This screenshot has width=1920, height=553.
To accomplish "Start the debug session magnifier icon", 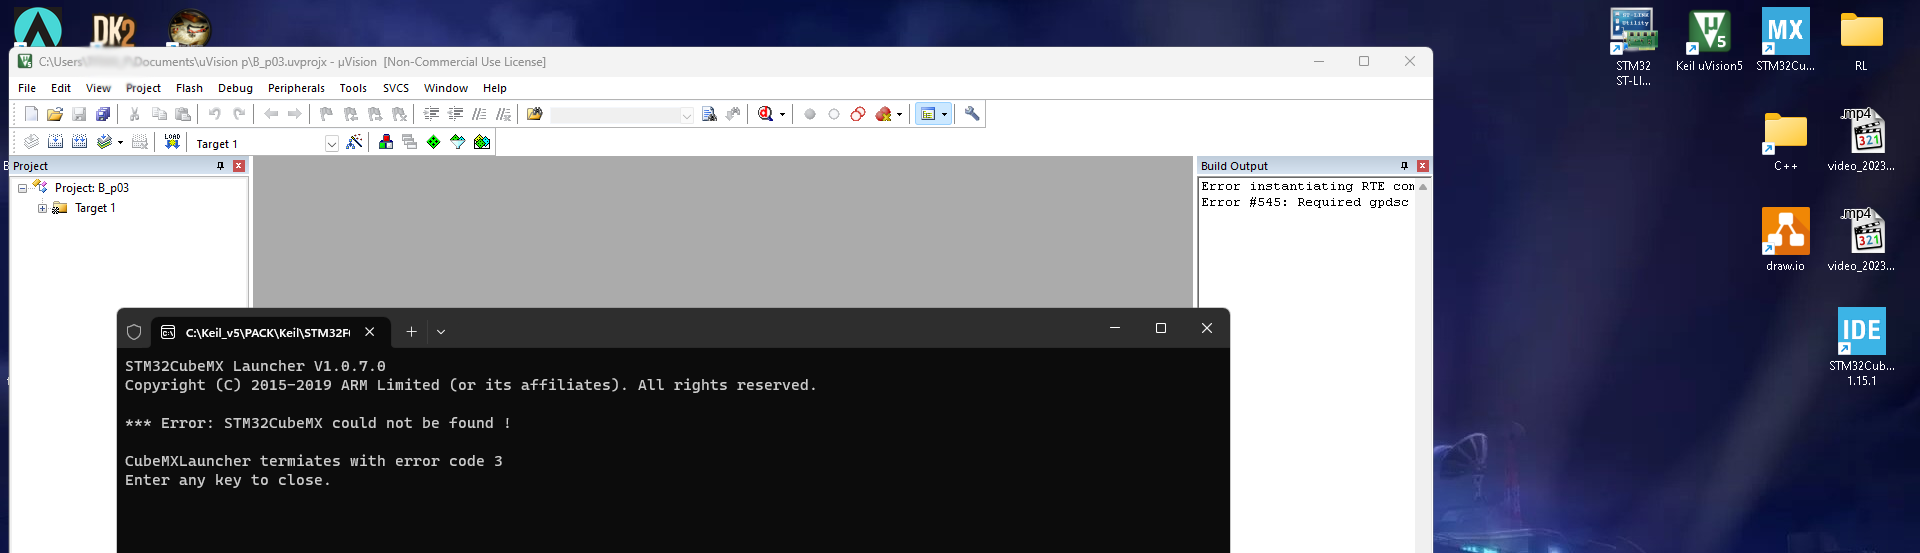I will tap(765, 114).
